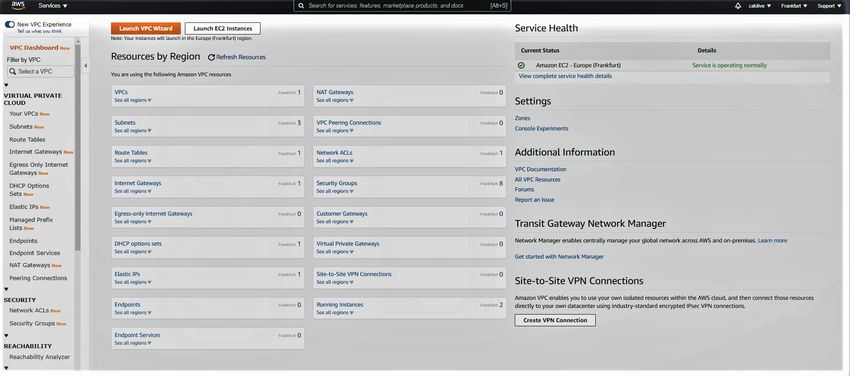Click the green status check for Amazon EC2

click(x=521, y=65)
